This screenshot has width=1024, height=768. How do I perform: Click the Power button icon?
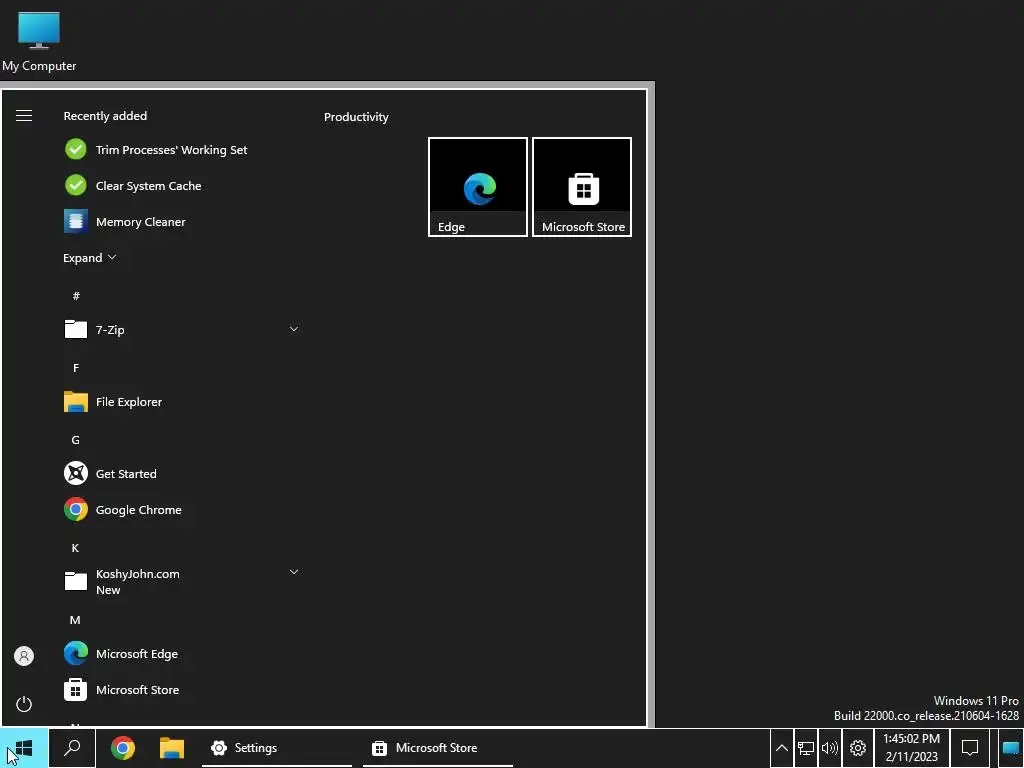tap(24, 704)
